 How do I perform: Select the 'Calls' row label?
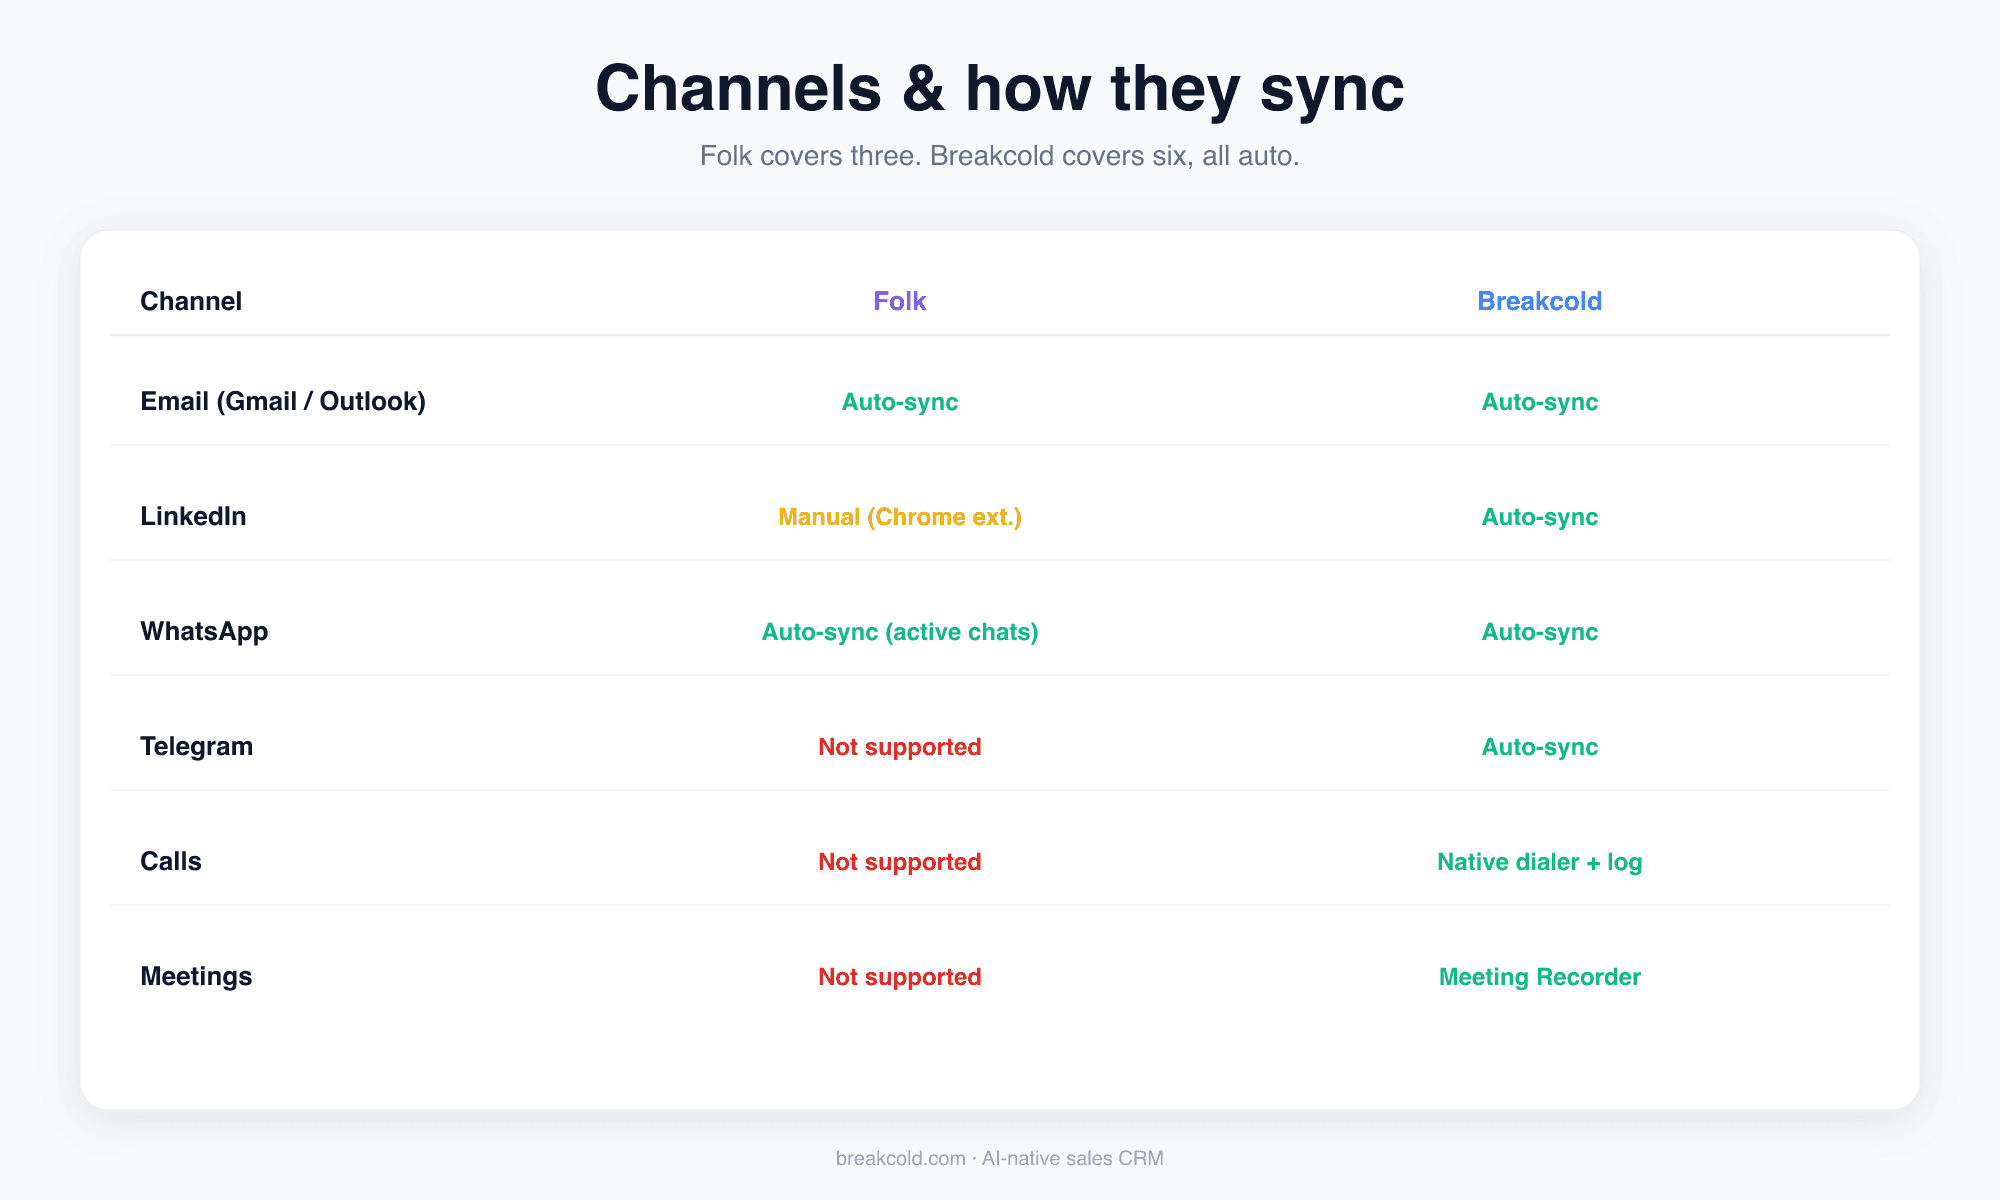[x=171, y=861]
